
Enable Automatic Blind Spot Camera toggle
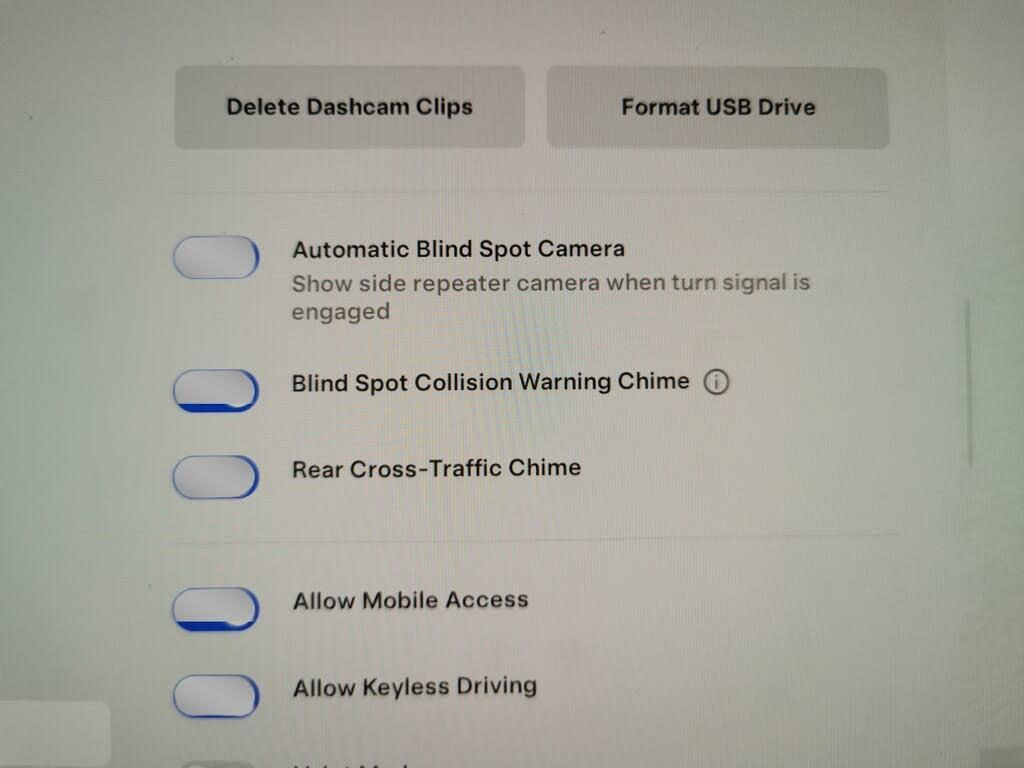coord(216,257)
